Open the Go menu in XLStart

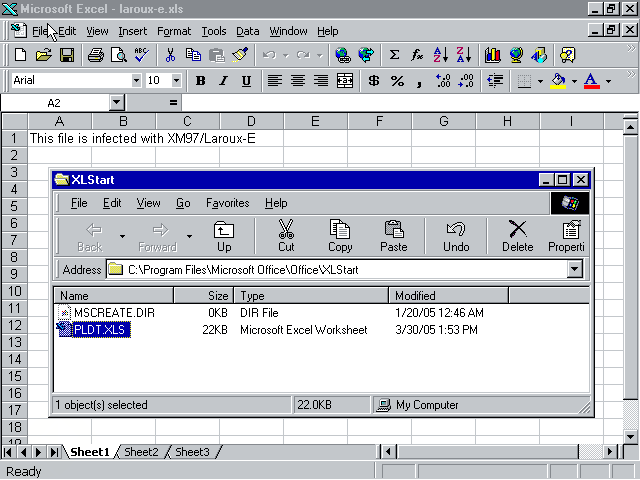tap(183, 203)
